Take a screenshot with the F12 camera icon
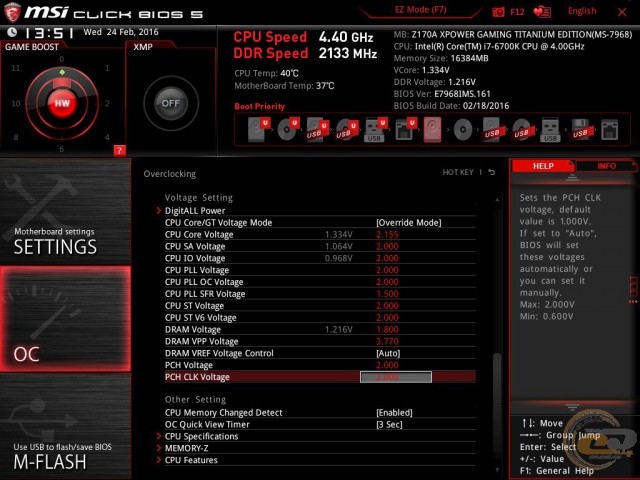 click(x=498, y=12)
